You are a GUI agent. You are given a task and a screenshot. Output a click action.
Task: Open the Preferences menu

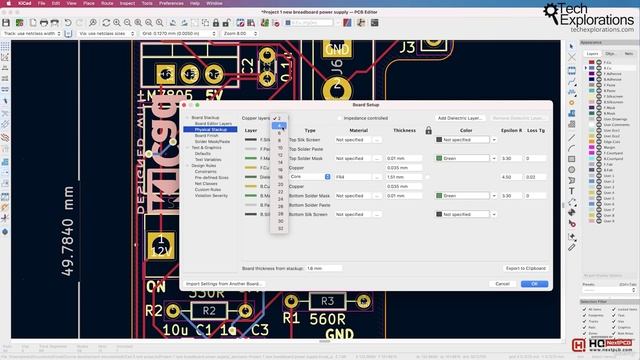[x=171, y=3]
